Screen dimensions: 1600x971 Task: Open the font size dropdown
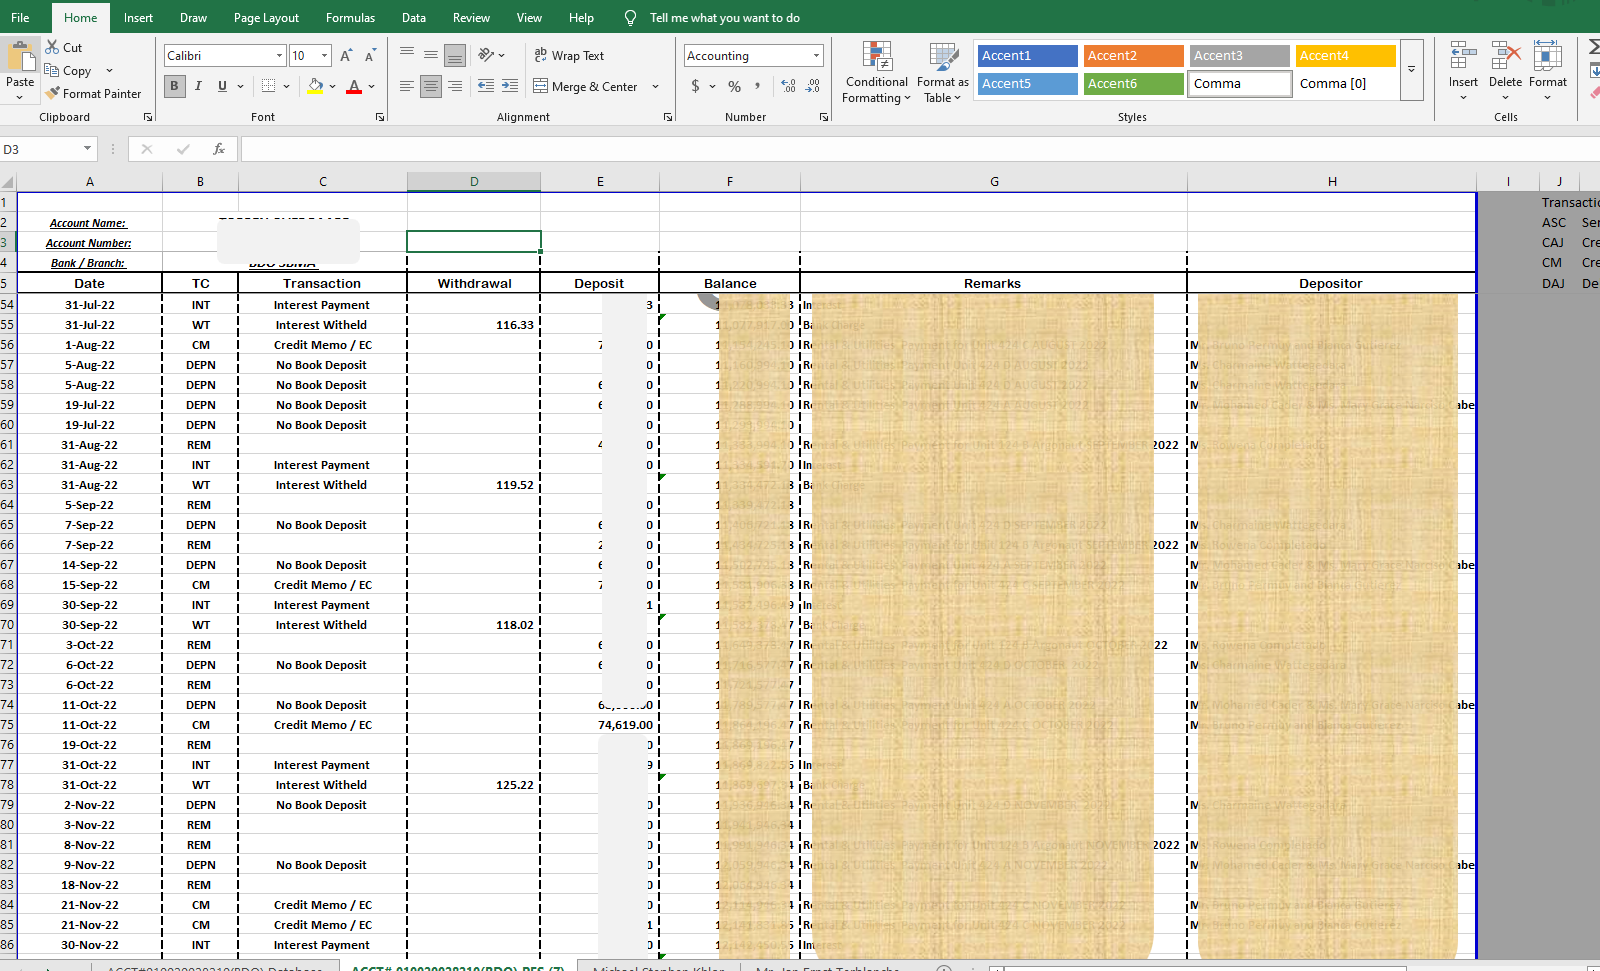tap(324, 56)
